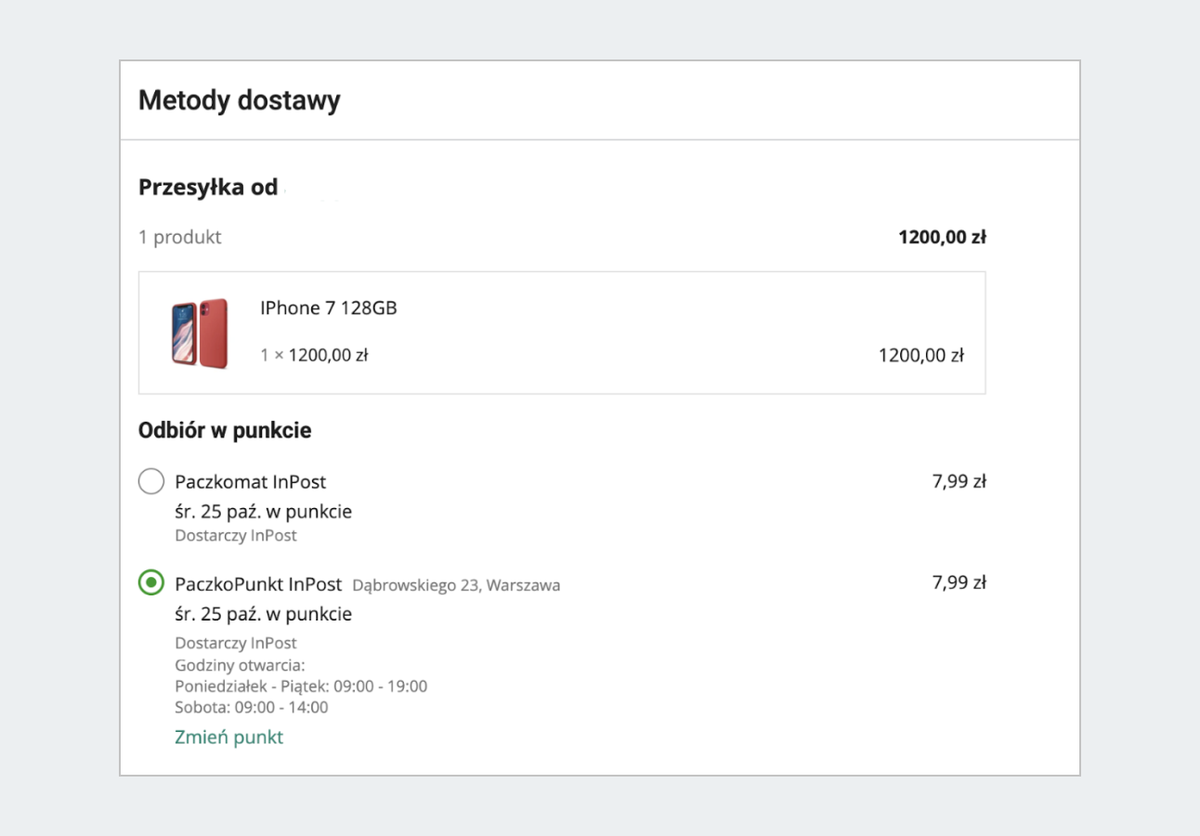Click the bold 1200,00 zł shipment total

point(942,237)
